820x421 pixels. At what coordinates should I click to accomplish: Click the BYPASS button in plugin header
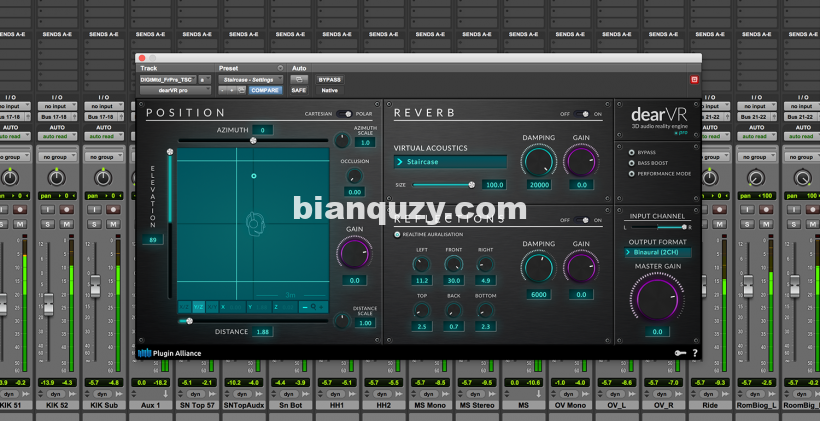(x=329, y=79)
